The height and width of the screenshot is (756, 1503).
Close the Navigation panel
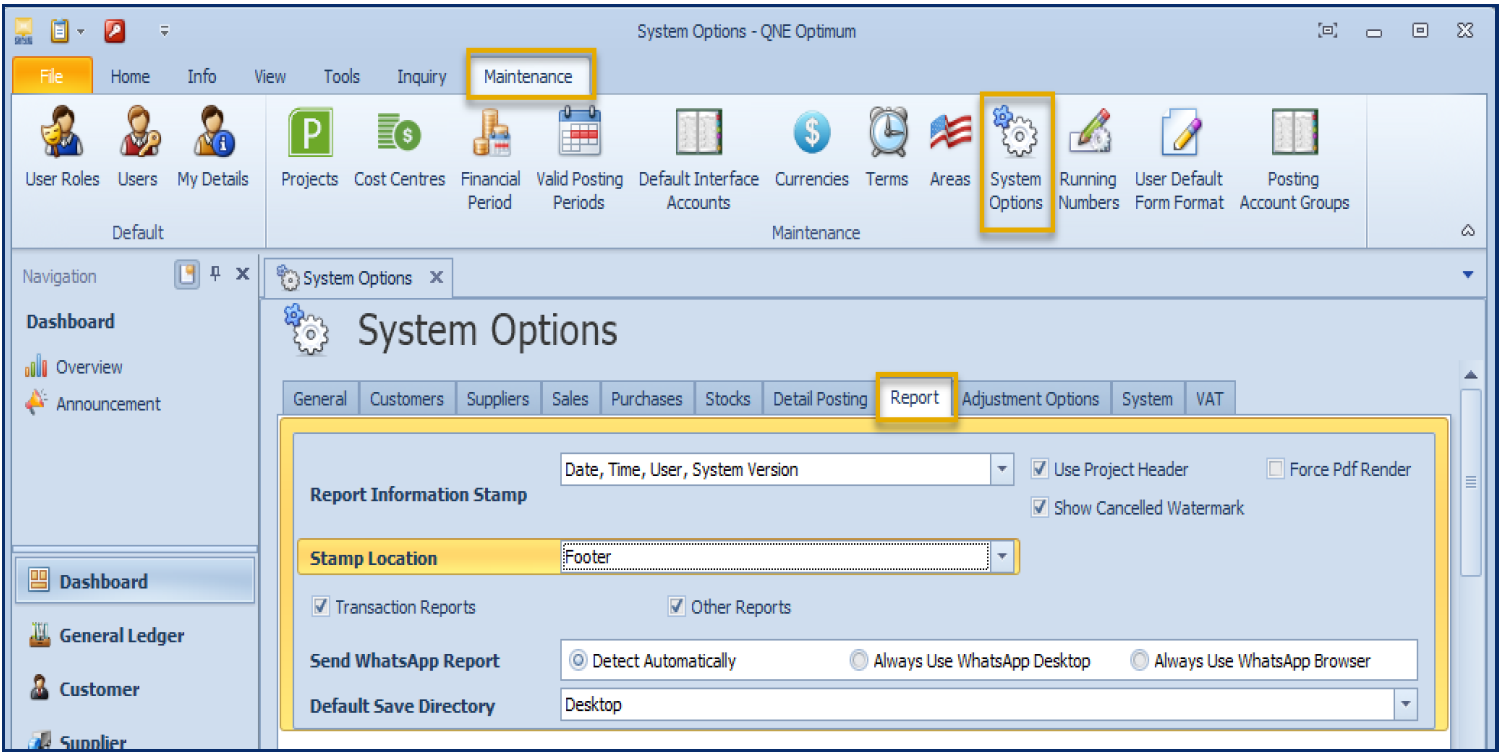click(x=242, y=274)
